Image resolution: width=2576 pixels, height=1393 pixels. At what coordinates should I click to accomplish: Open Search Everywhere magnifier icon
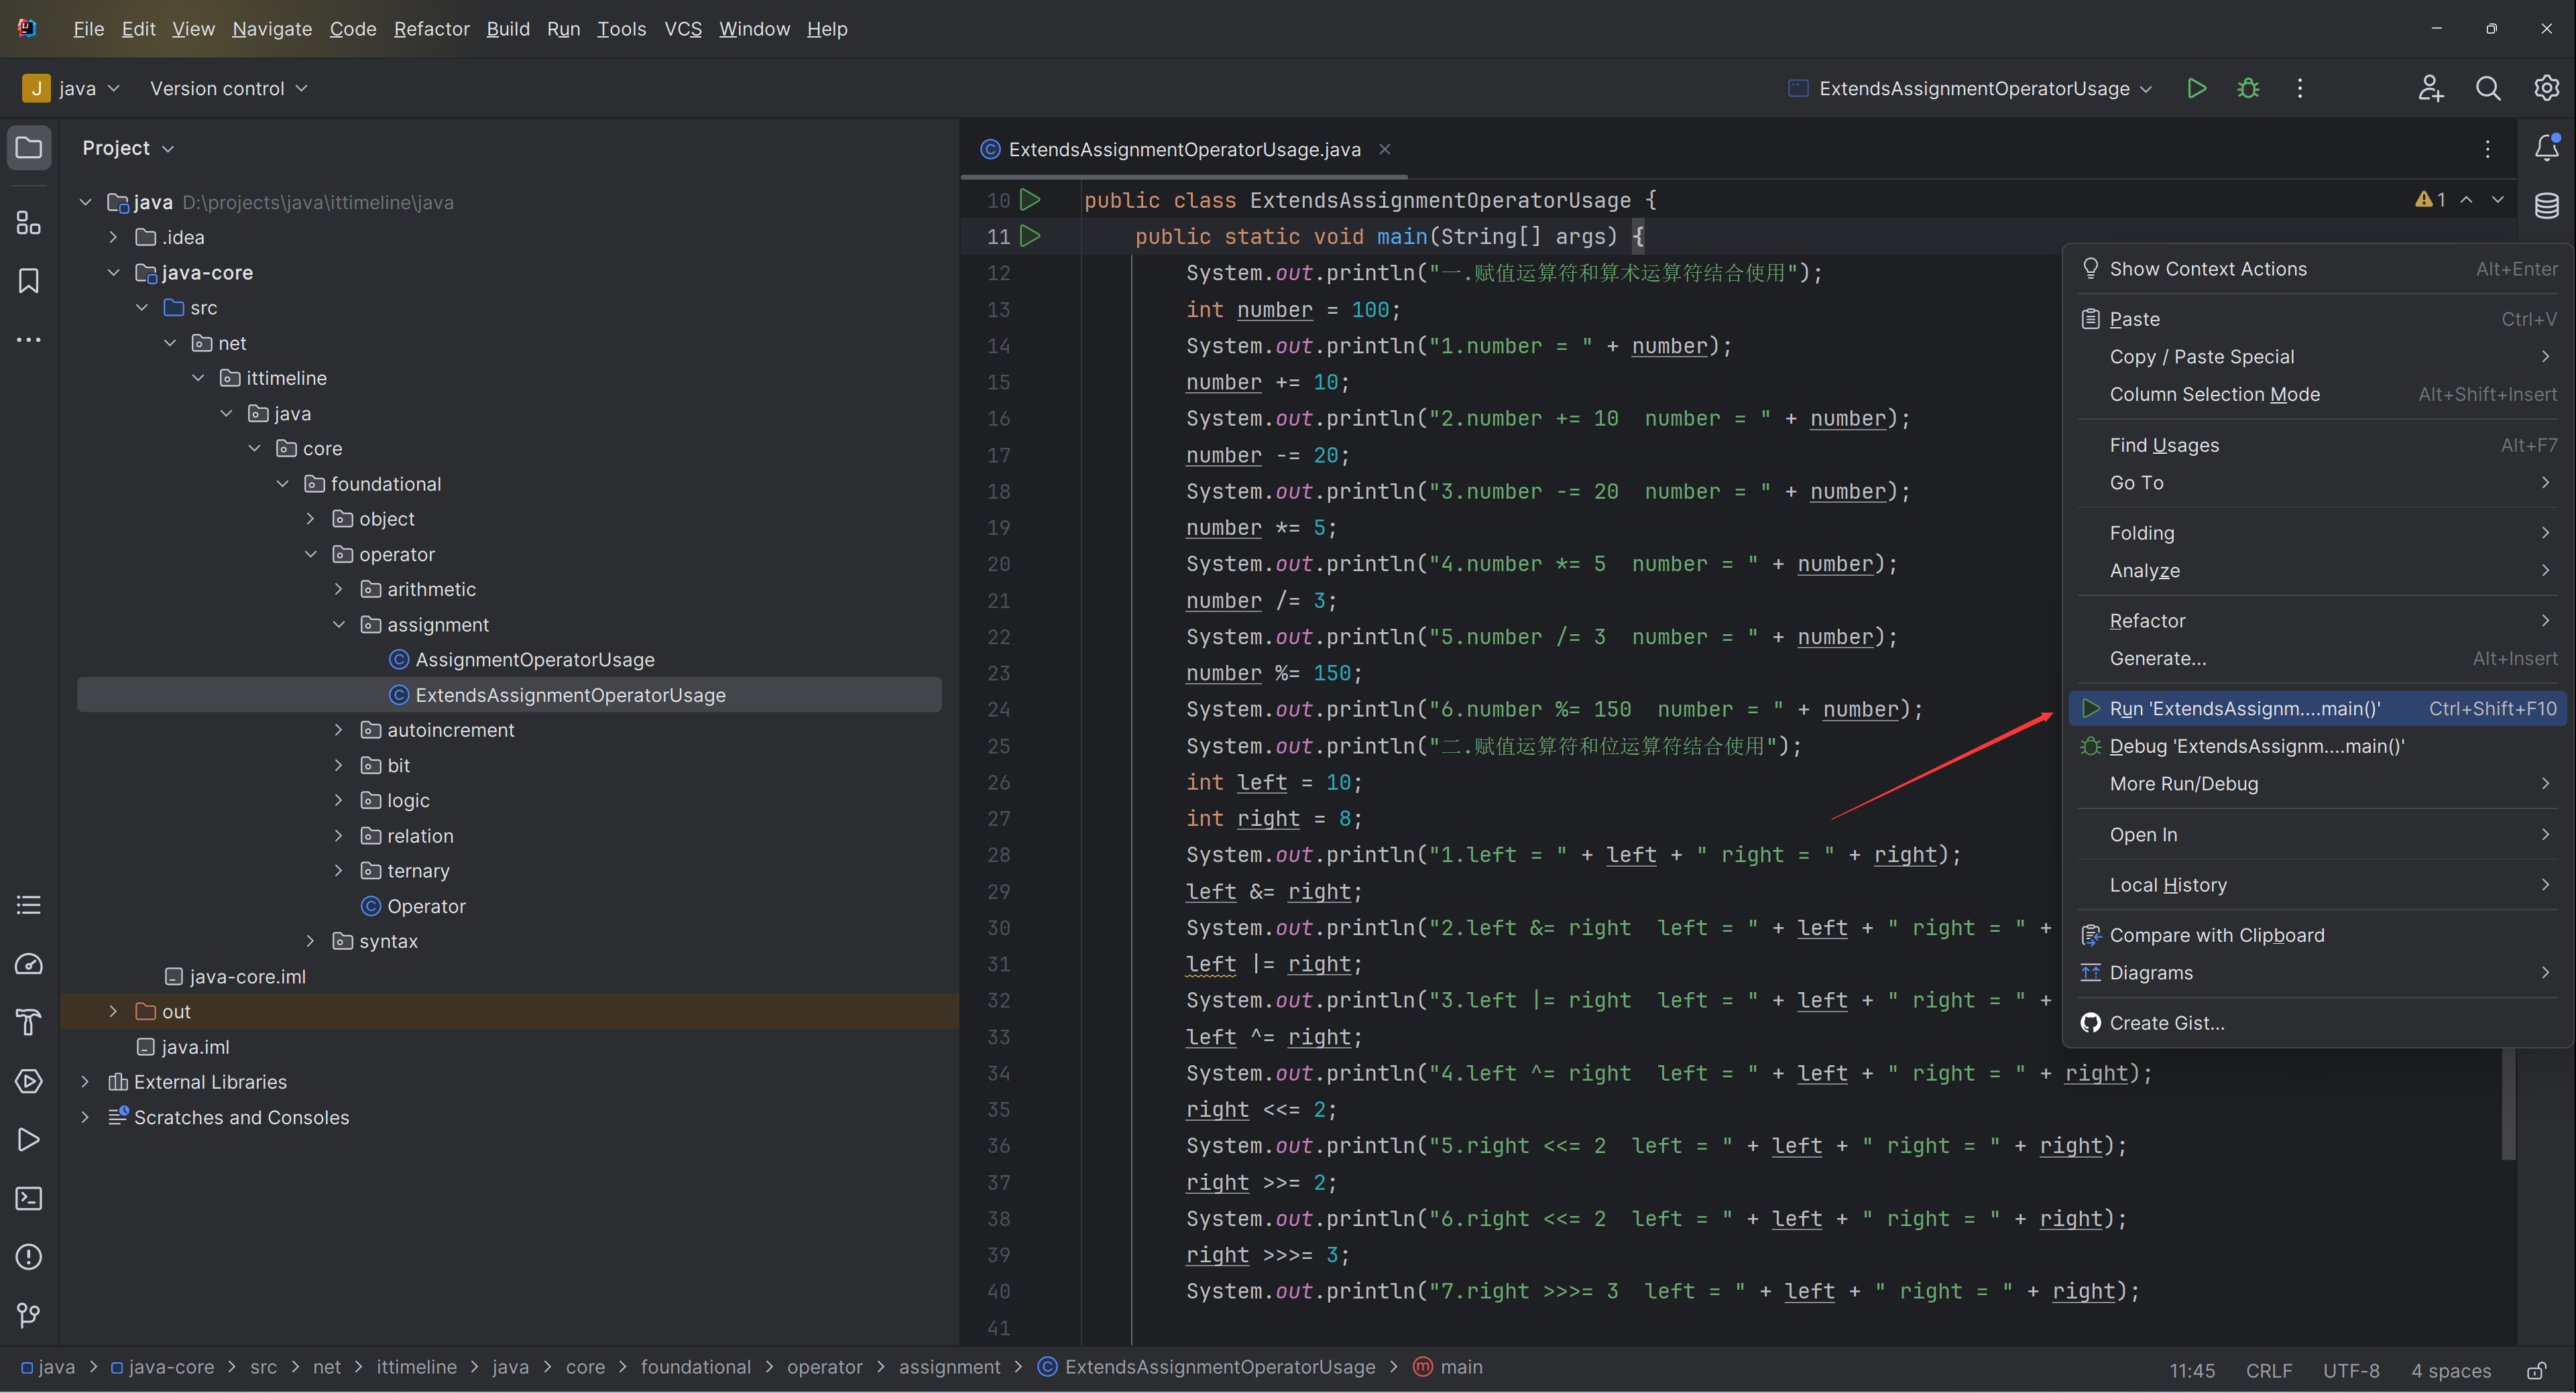click(2488, 88)
